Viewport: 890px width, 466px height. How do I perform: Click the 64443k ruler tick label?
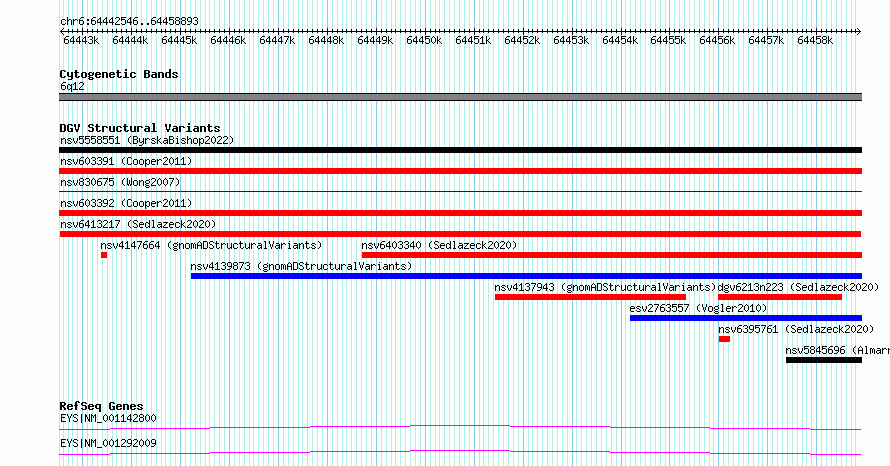tap(81, 41)
